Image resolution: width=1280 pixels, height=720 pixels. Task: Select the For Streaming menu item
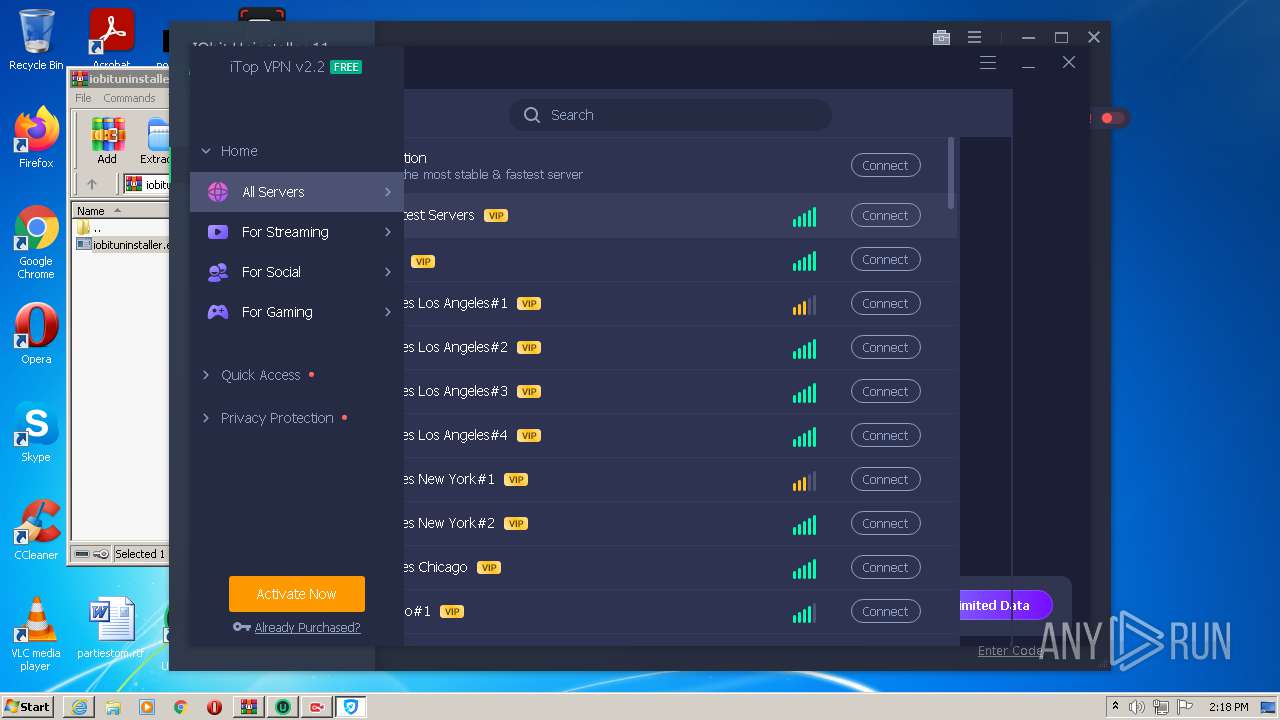pyautogui.click(x=297, y=232)
